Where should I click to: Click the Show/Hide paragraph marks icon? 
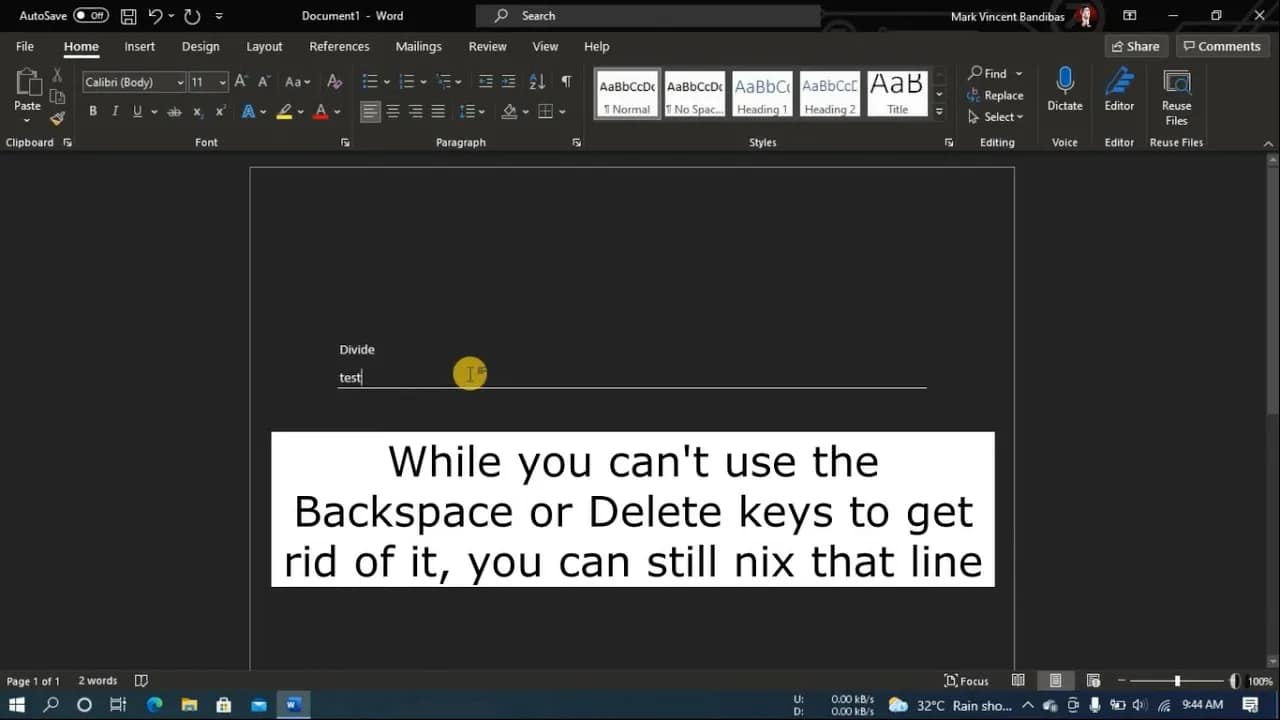(566, 82)
